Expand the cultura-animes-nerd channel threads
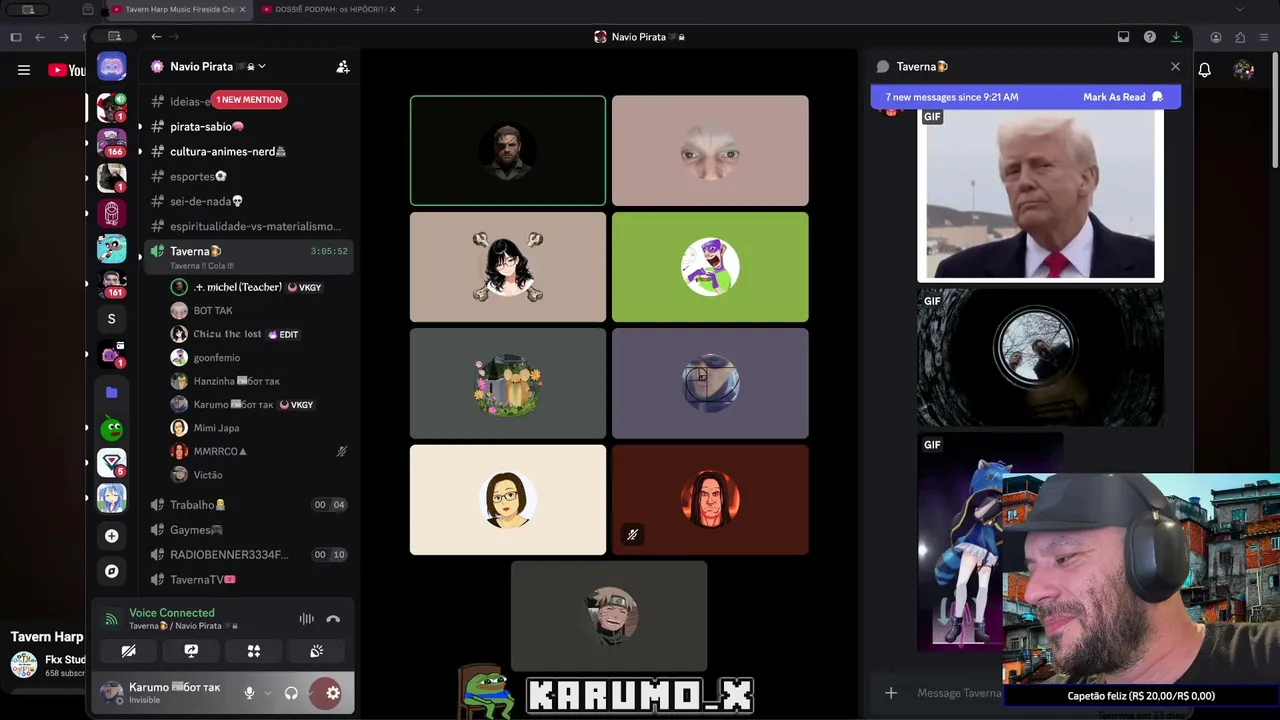This screenshot has height=720, width=1280. click(140, 152)
